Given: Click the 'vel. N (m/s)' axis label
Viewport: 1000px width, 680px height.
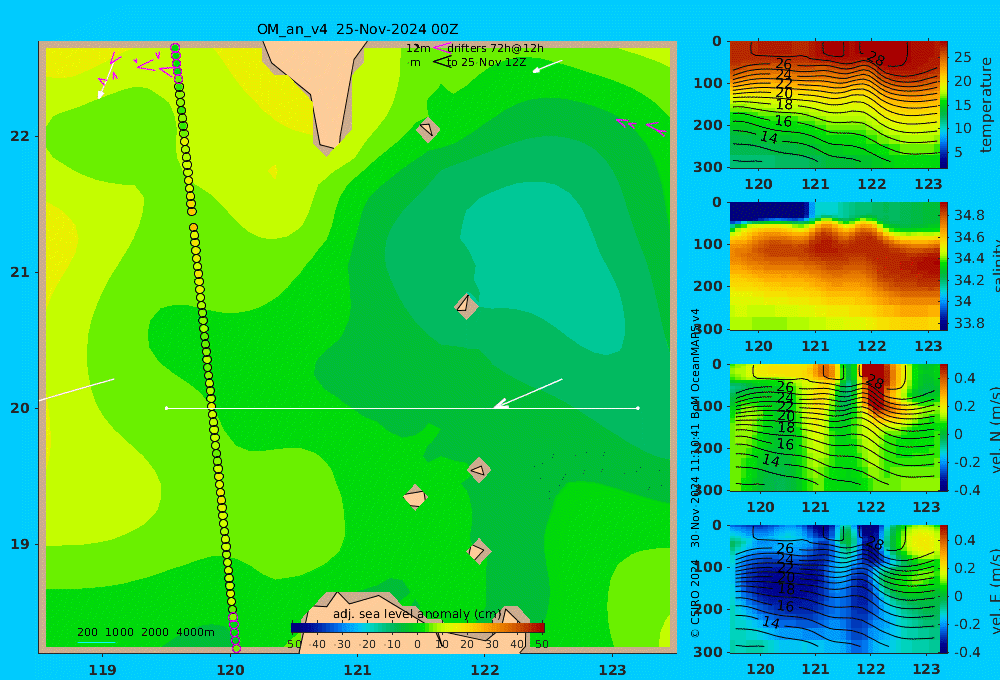Looking at the screenshot, I should point(994,429).
